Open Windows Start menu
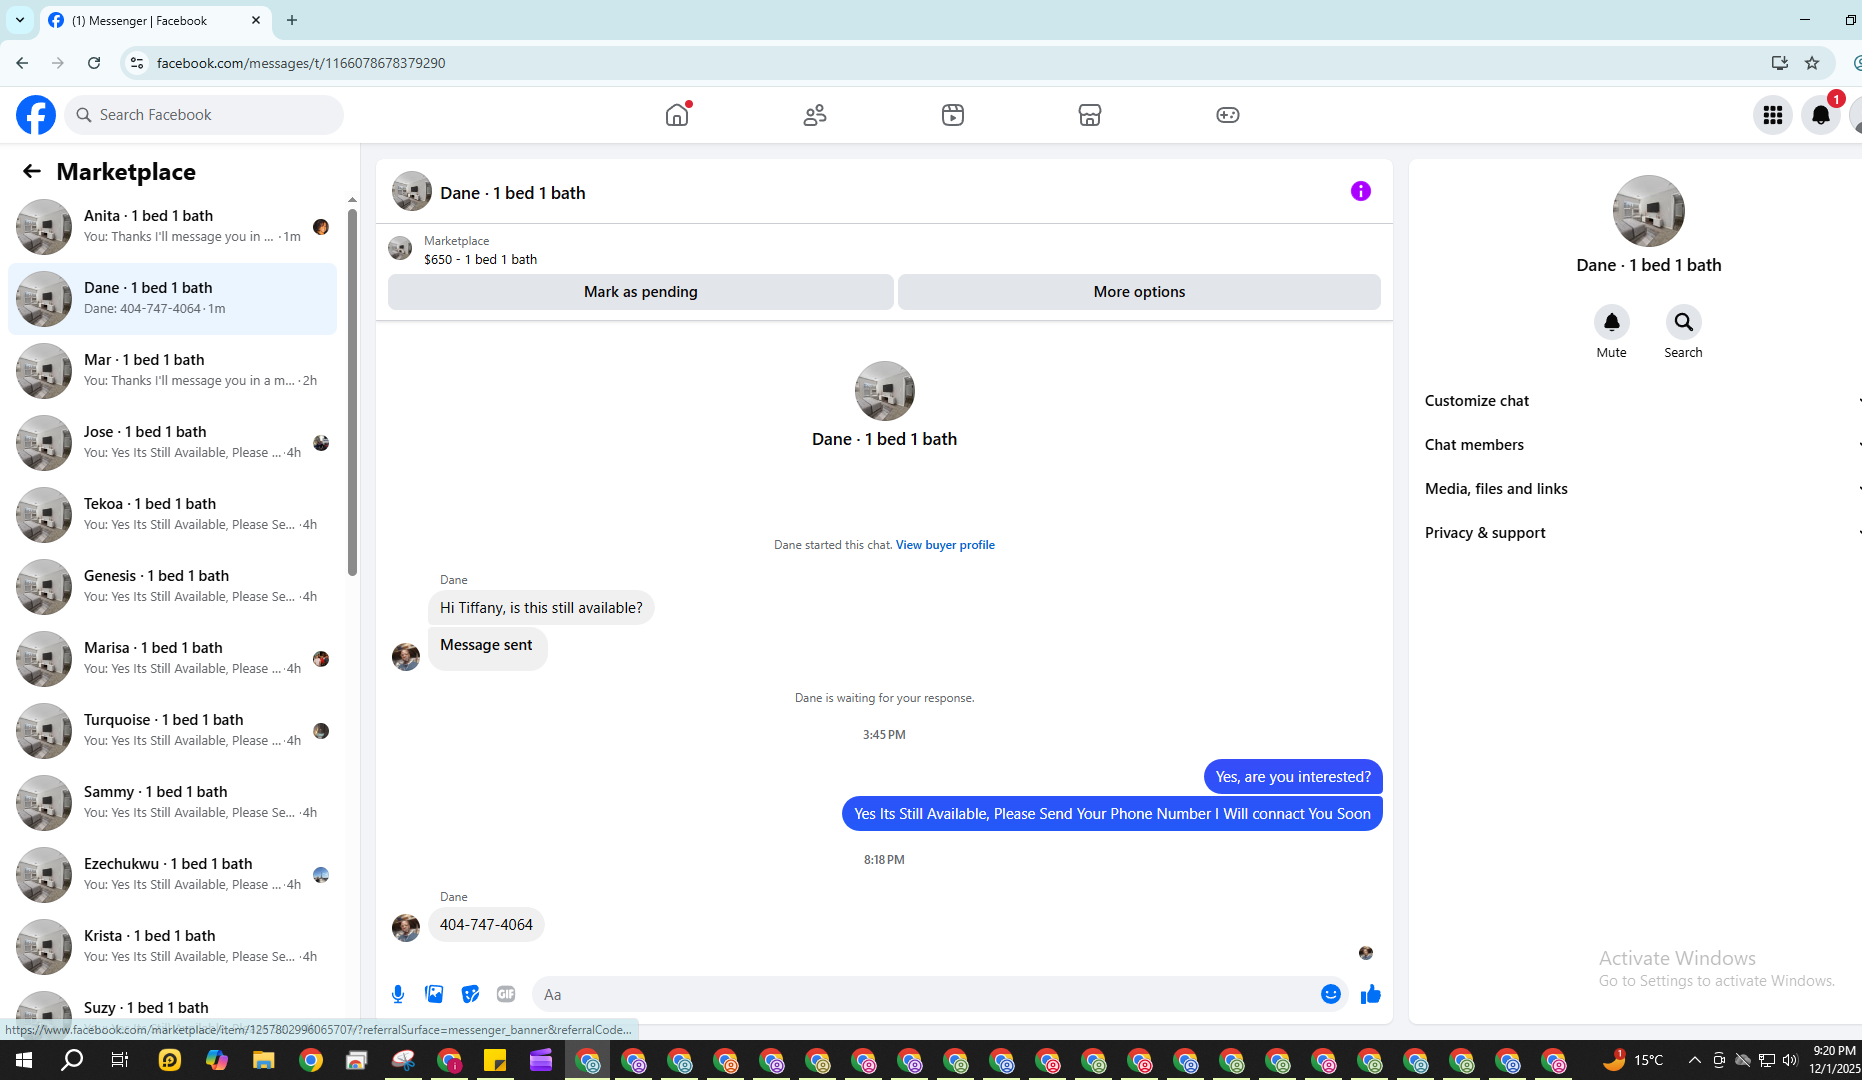The width and height of the screenshot is (1862, 1080). 24,1060
